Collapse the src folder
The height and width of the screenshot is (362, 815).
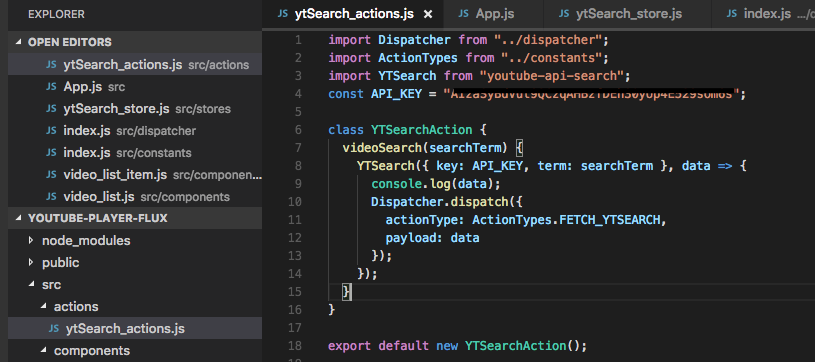[x=31, y=285]
